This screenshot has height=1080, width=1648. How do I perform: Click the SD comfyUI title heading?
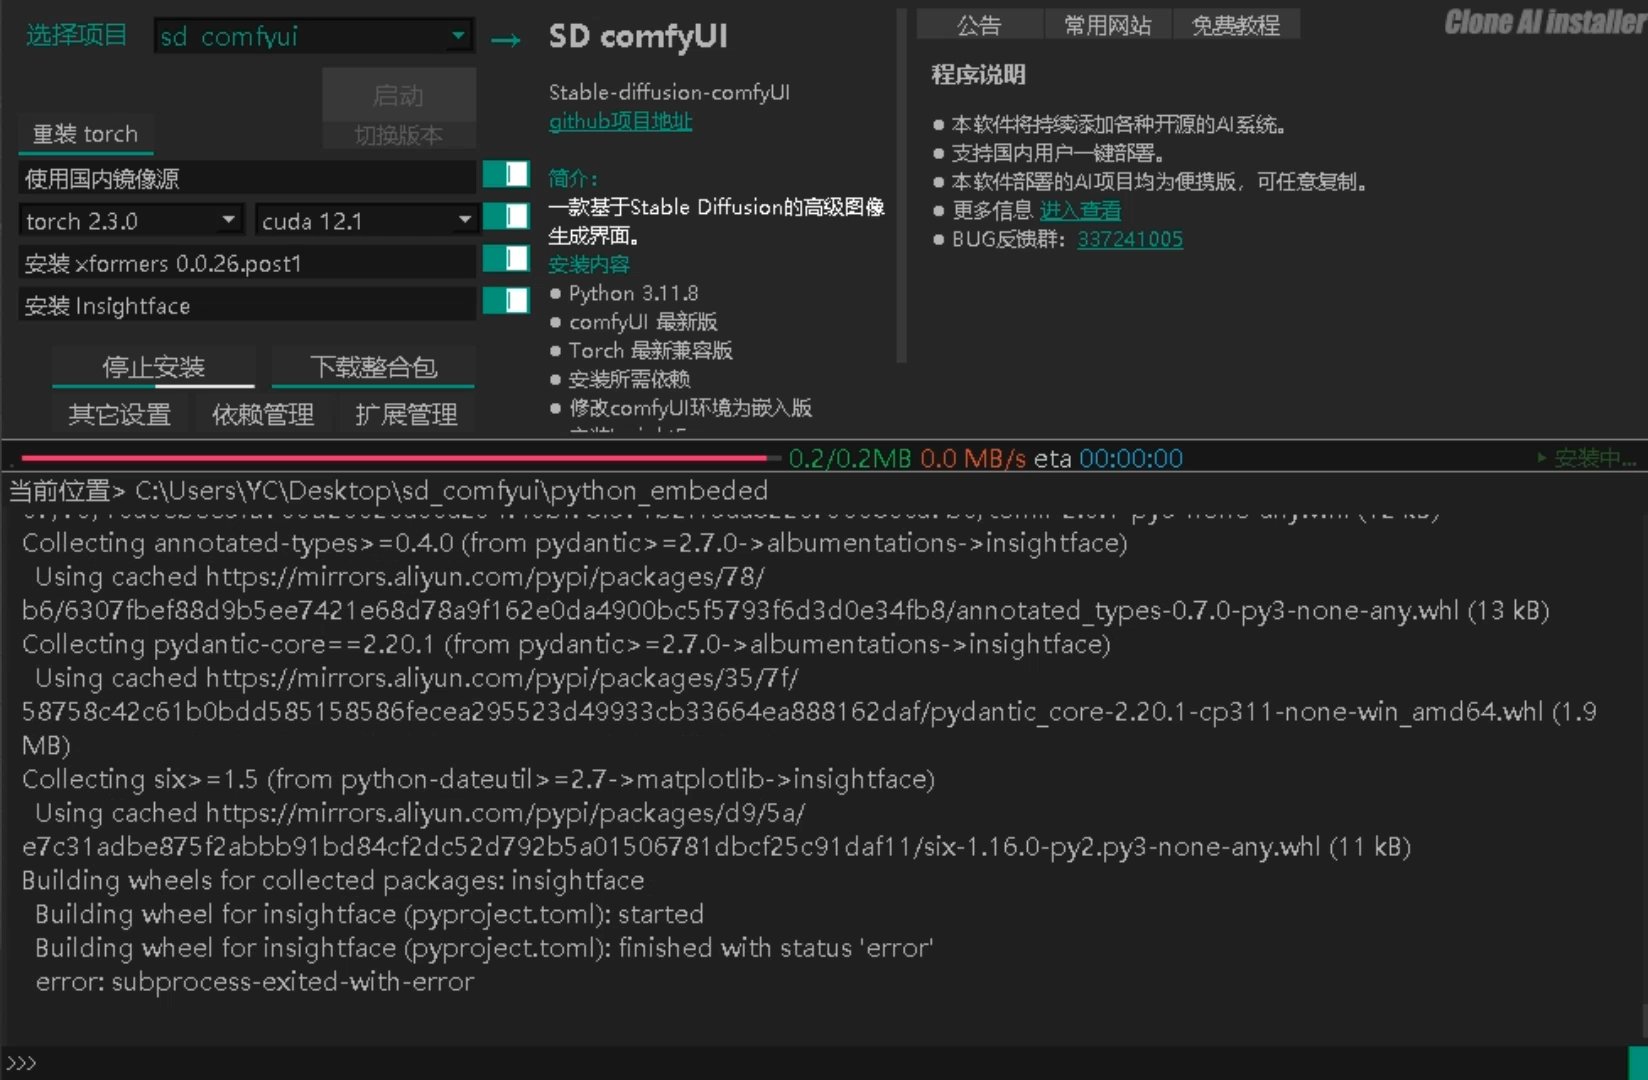coord(638,37)
